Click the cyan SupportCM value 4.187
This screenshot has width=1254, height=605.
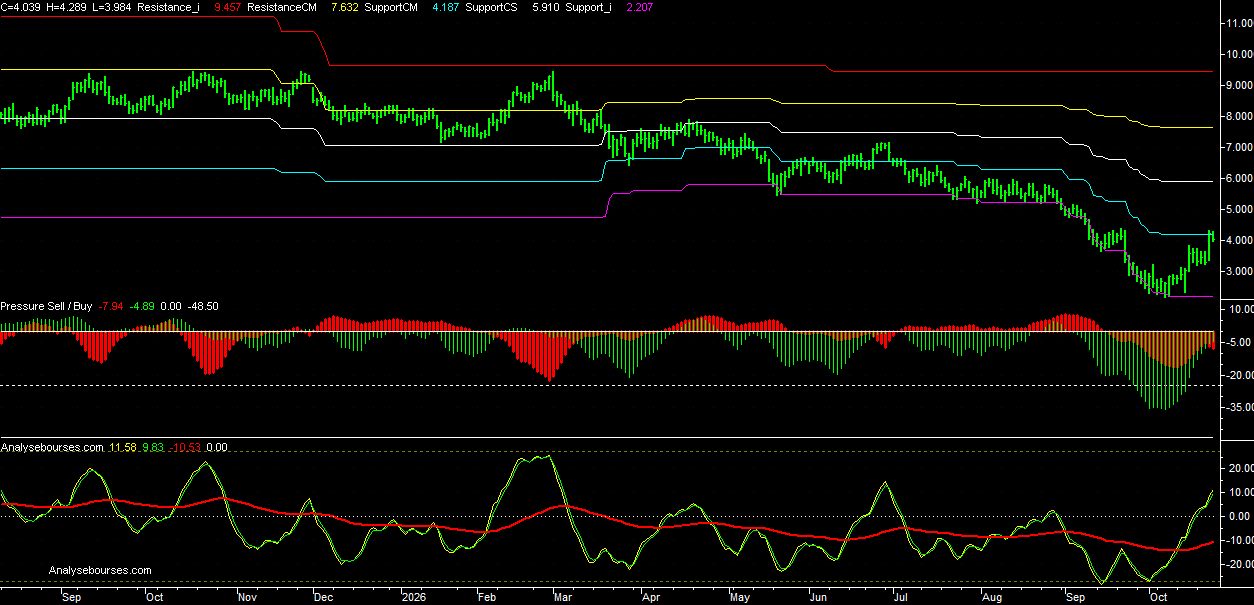coord(446,6)
